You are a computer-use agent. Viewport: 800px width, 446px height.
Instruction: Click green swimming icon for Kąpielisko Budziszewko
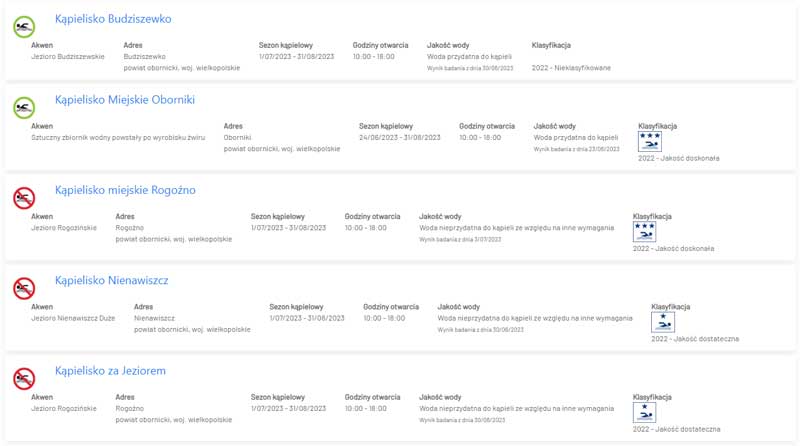pos(24,27)
